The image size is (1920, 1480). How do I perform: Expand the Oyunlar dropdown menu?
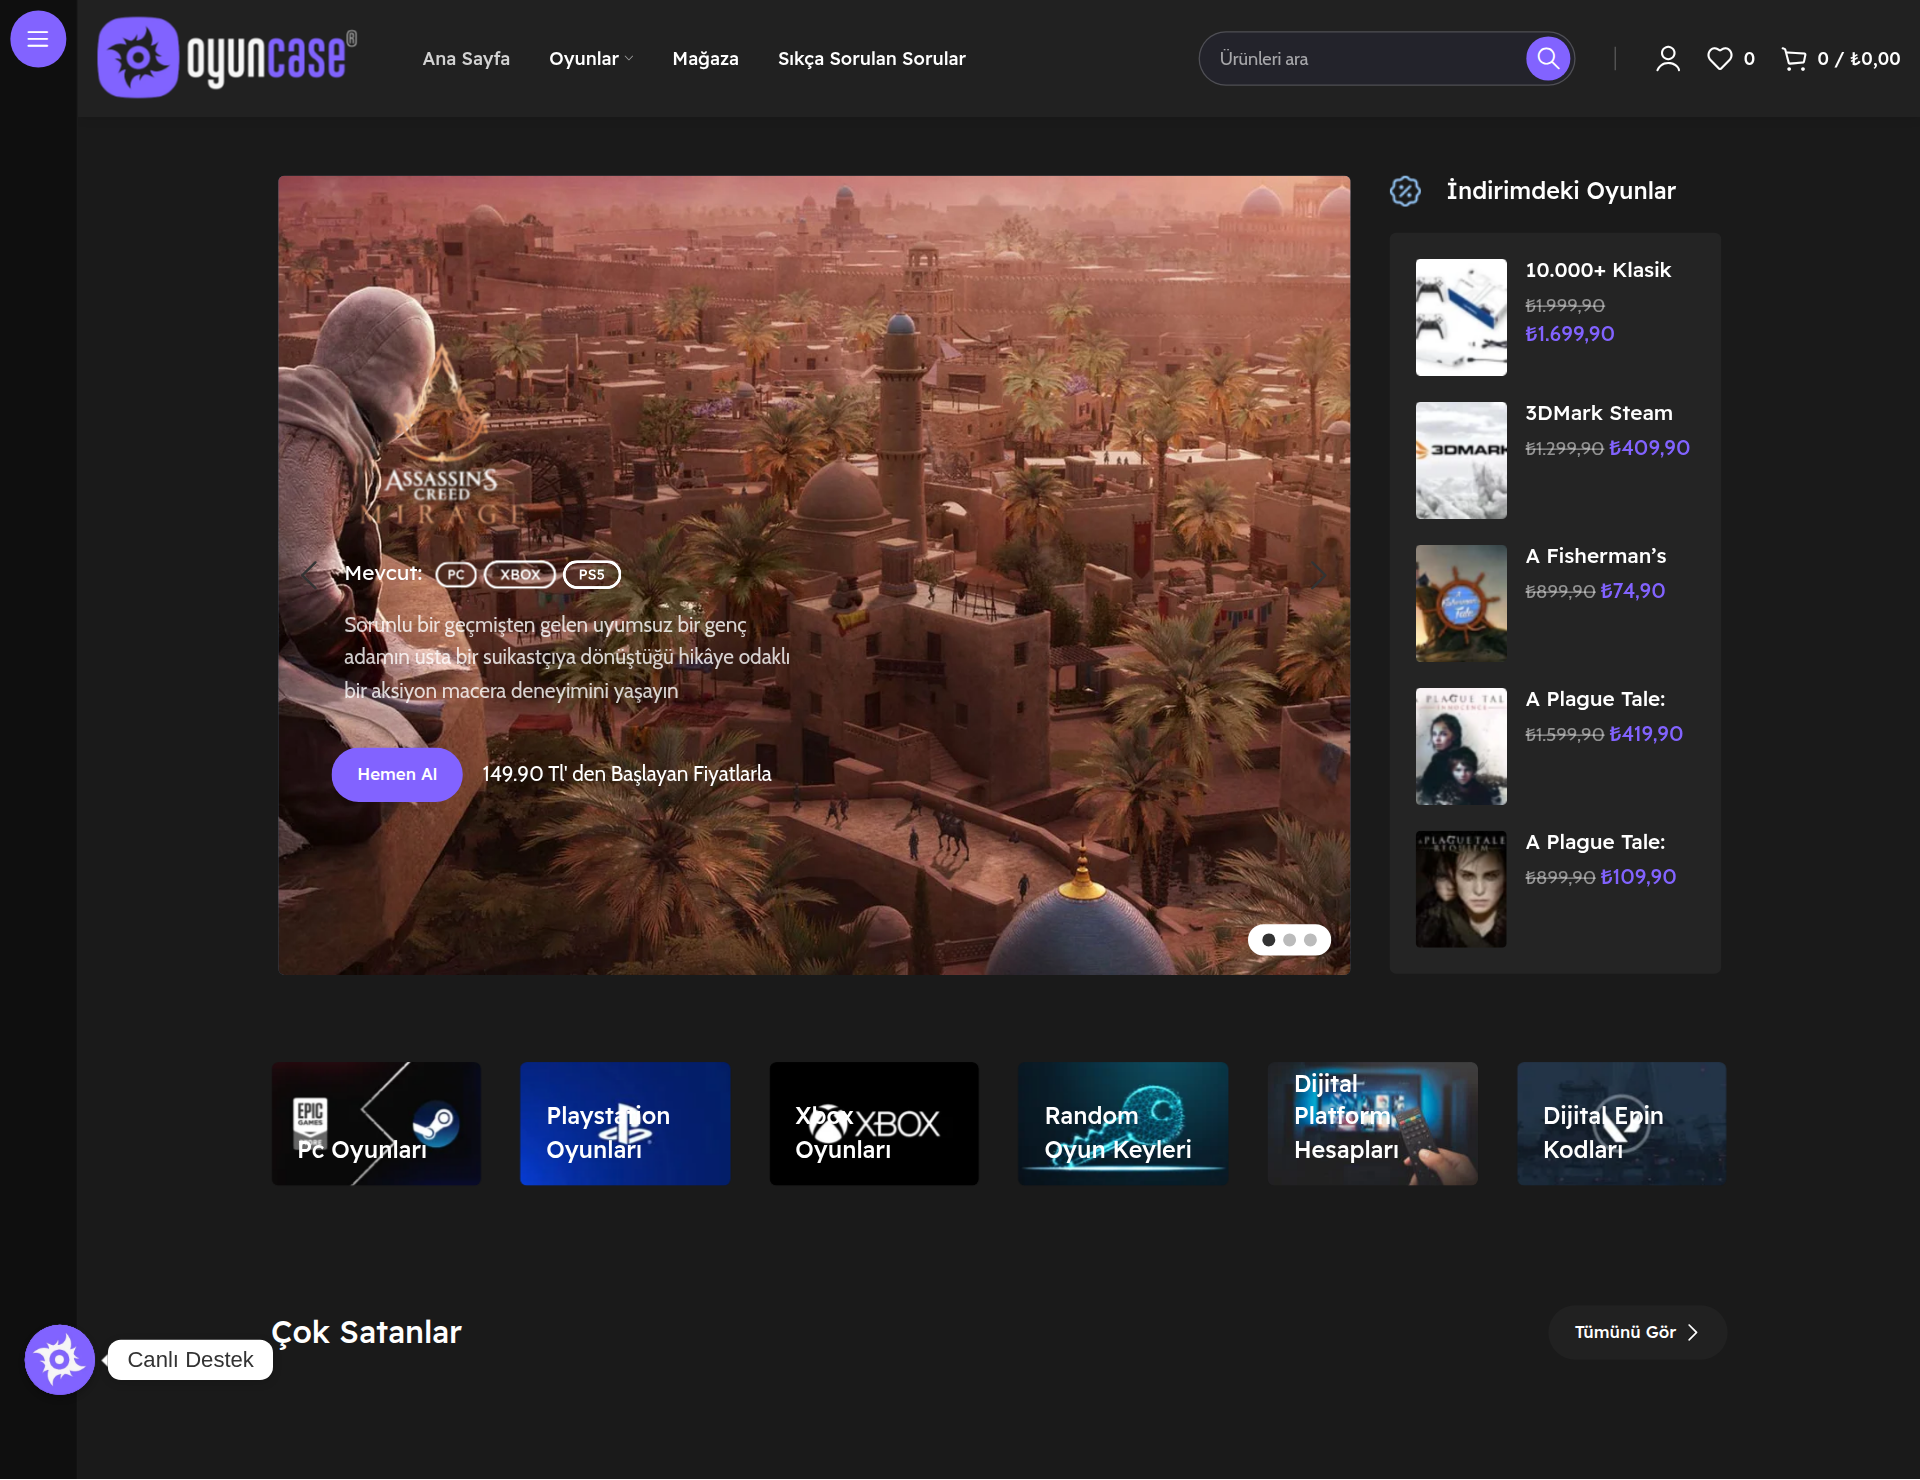[591, 59]
